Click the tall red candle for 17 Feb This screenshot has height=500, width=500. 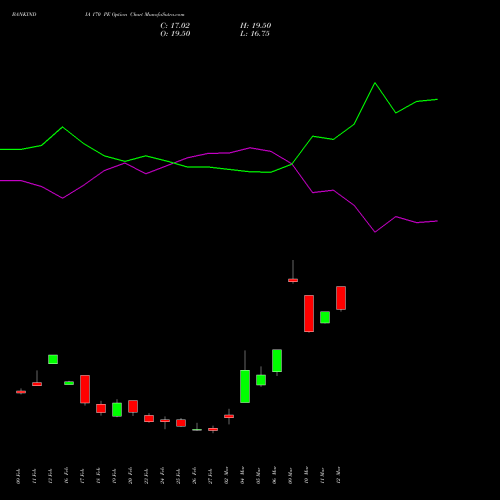pyautogui.click(x=85, y=389)
